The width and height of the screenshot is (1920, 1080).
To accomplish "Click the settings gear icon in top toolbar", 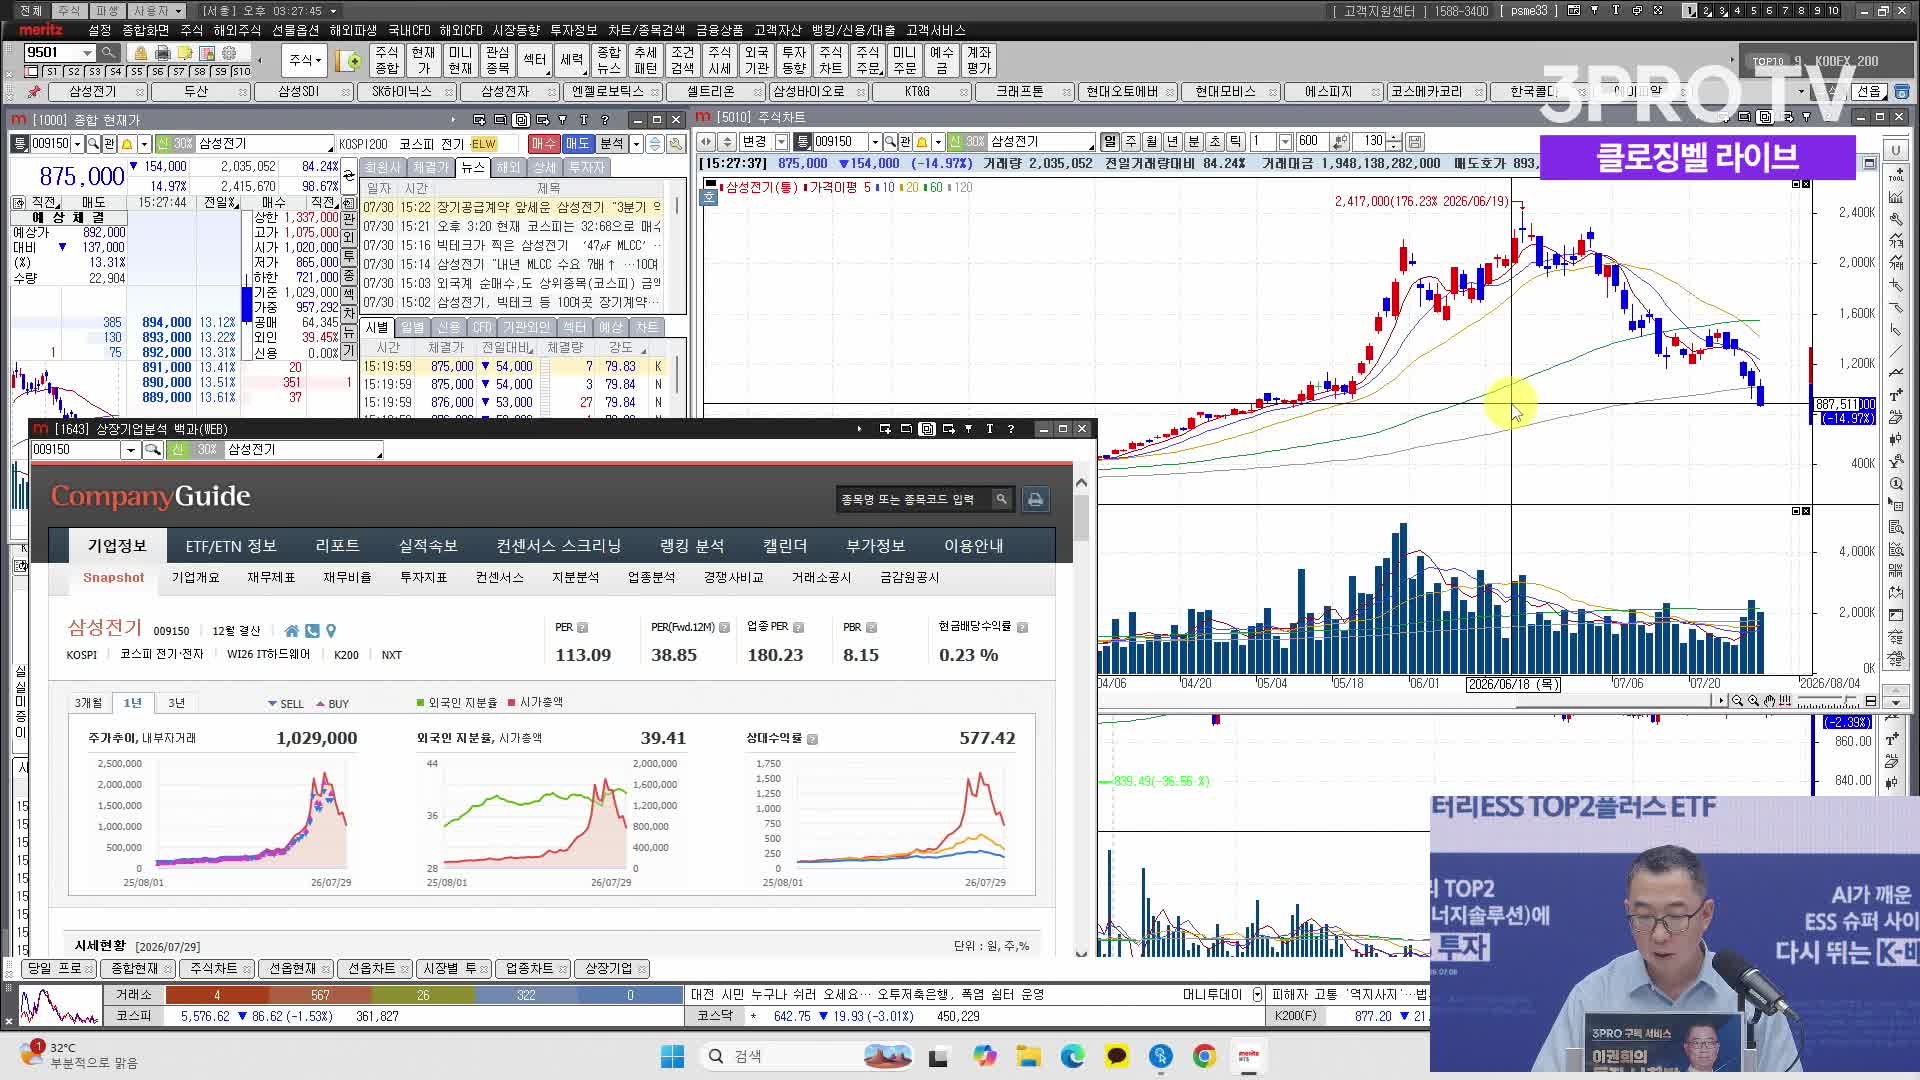I will pos(230,53).
